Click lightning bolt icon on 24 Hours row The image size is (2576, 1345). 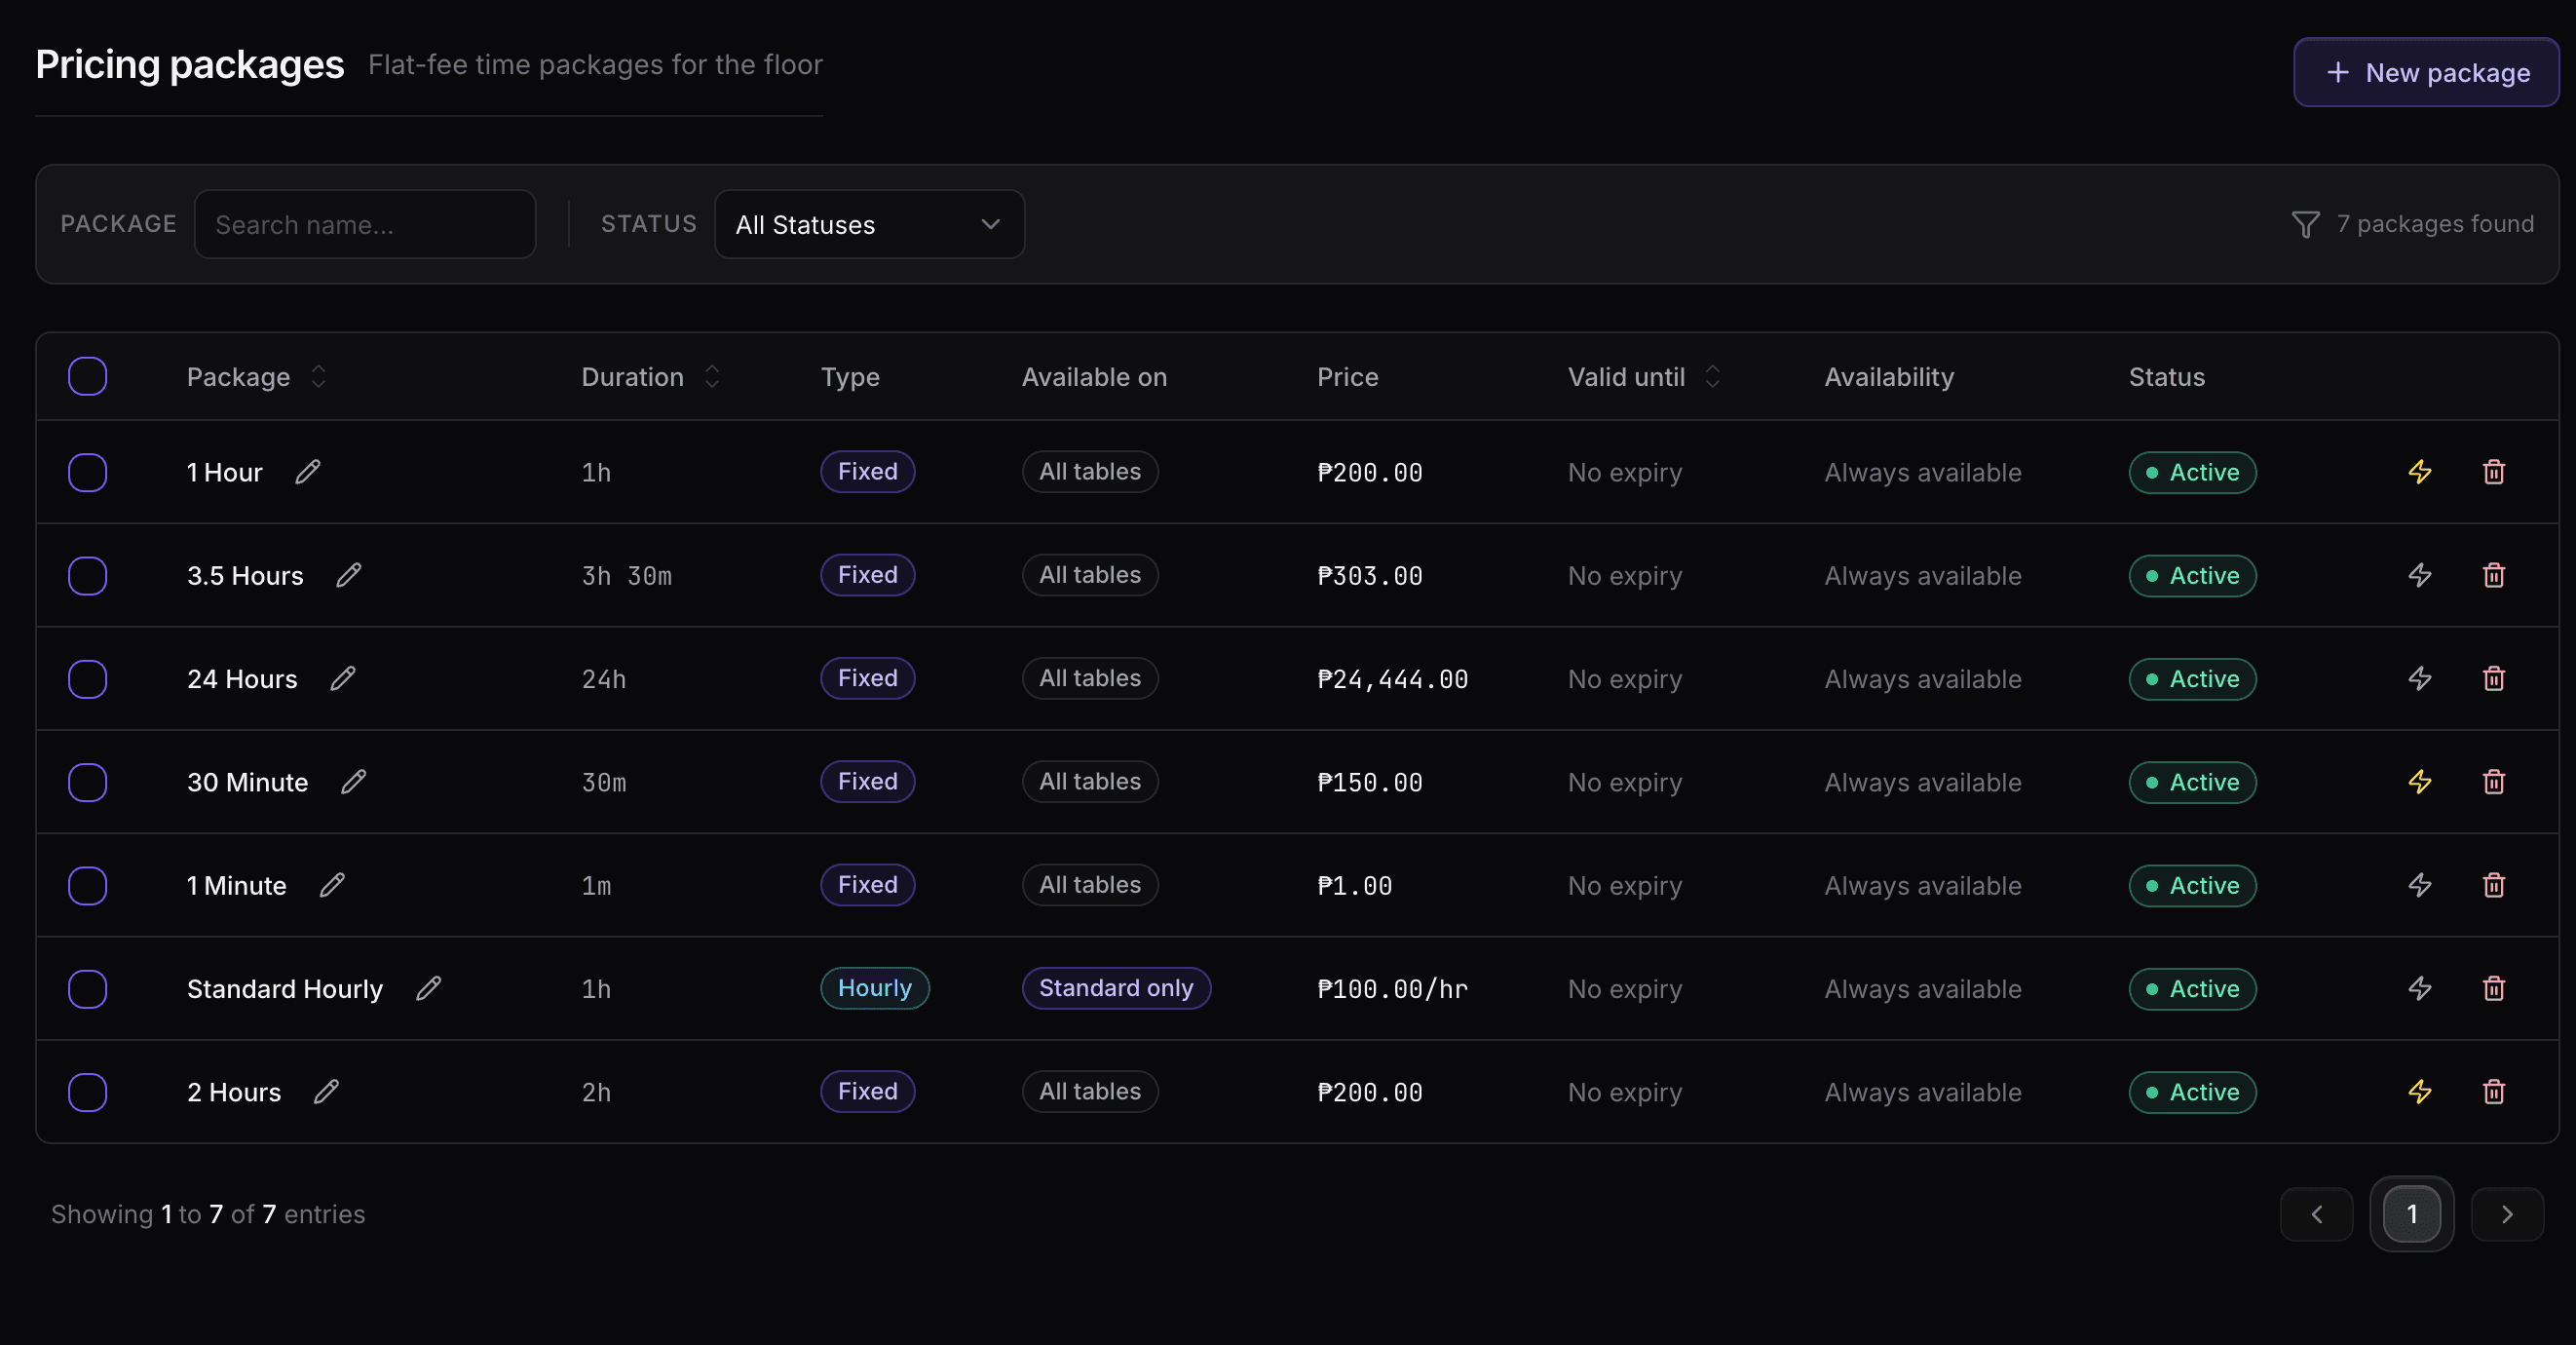coord(2420,678)
